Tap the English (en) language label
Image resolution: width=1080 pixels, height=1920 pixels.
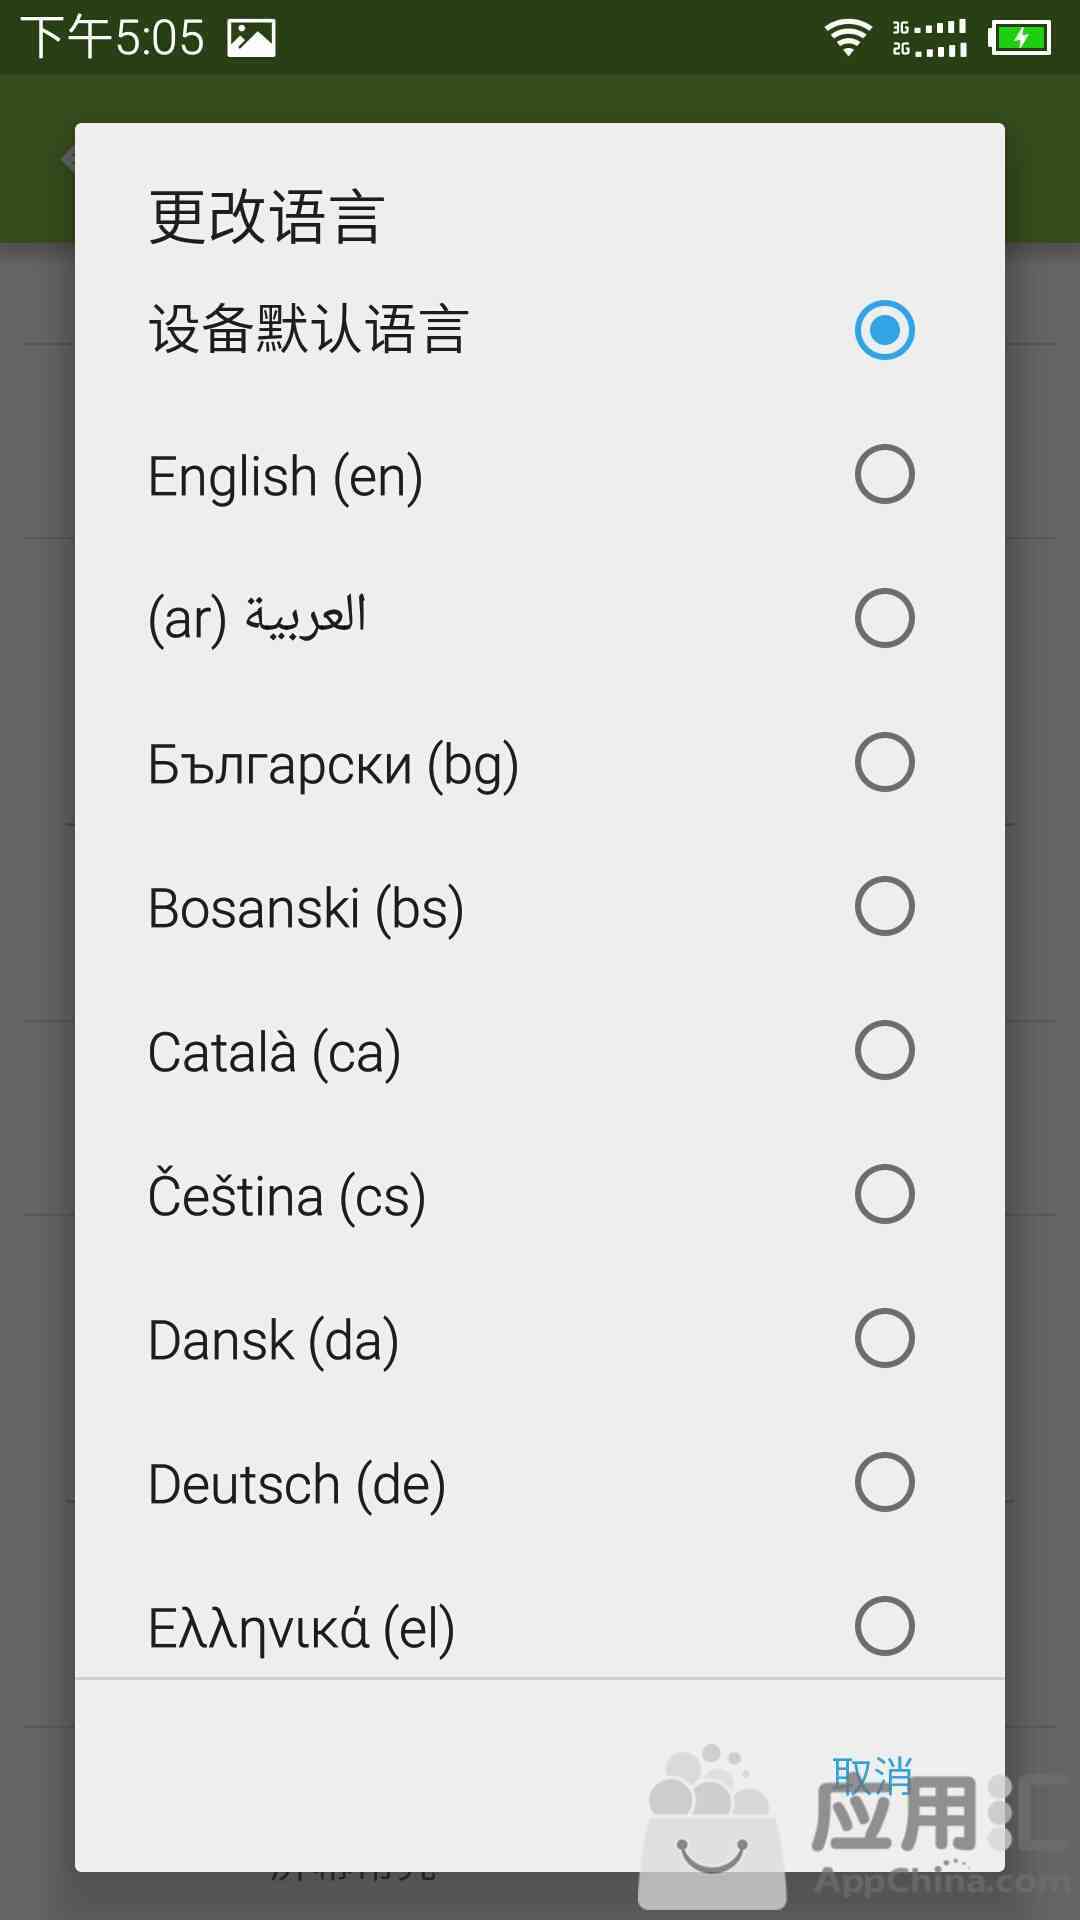pyautogui.click(x=285, y=477)
